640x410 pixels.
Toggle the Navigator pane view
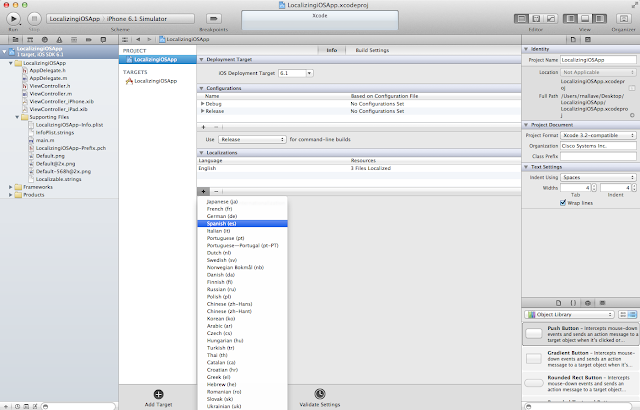tap(571, 19)
